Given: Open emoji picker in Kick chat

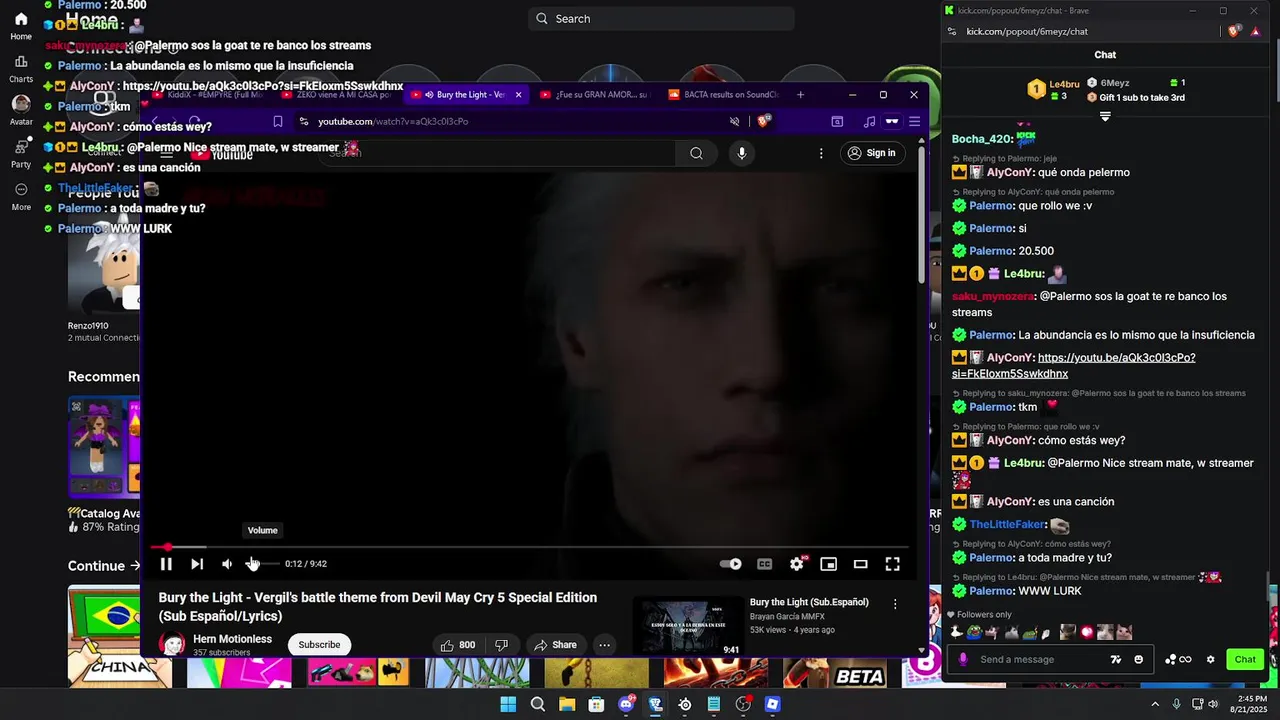Looking at the screenshot, I should tap(1139, 659).
